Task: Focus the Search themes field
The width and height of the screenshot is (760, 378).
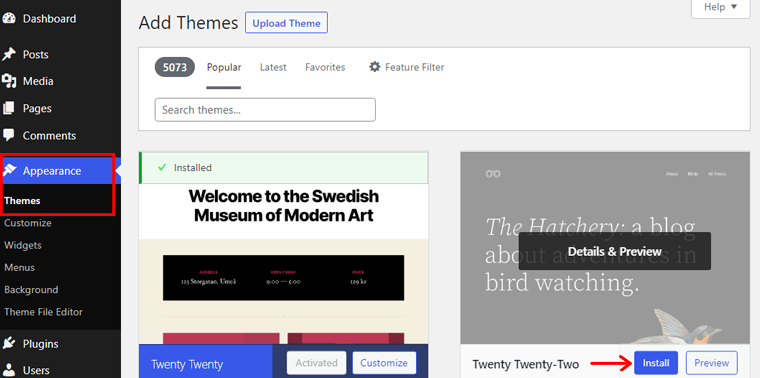Action: tap(265, 110)
